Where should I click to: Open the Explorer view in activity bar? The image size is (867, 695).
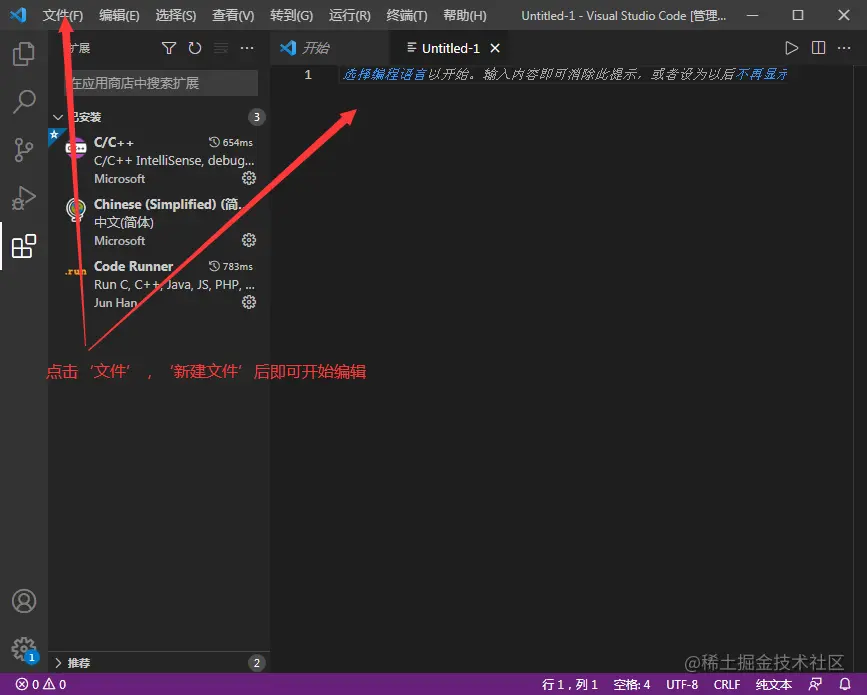coord(24,54)
